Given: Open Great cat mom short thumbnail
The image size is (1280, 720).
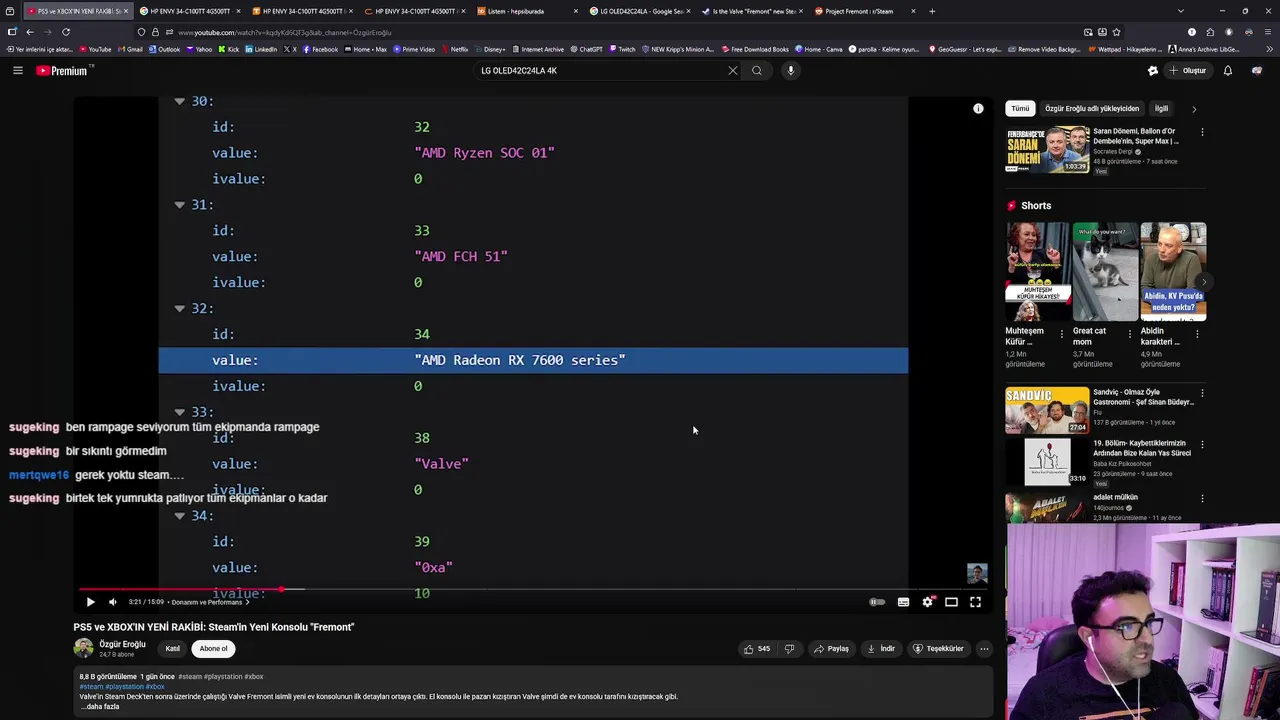Looking at the screenshot, I should [1105, 271].
